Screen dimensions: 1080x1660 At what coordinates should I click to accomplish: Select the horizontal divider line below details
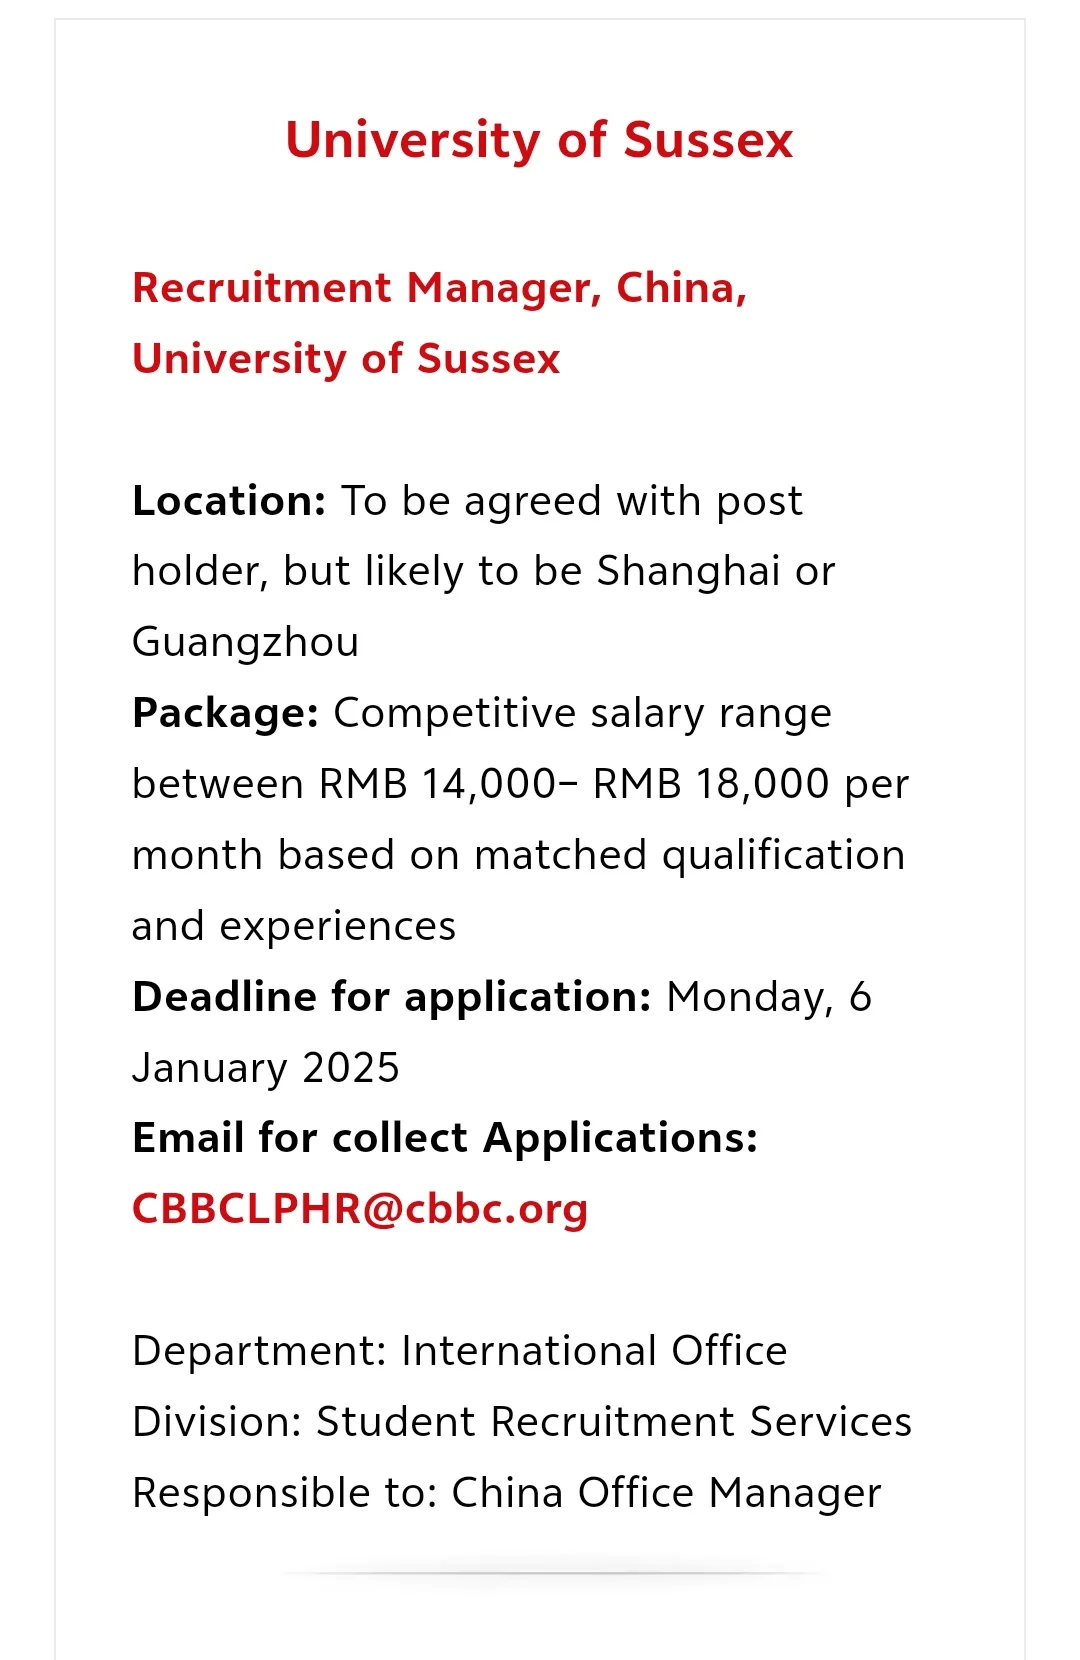(553, 1573)
